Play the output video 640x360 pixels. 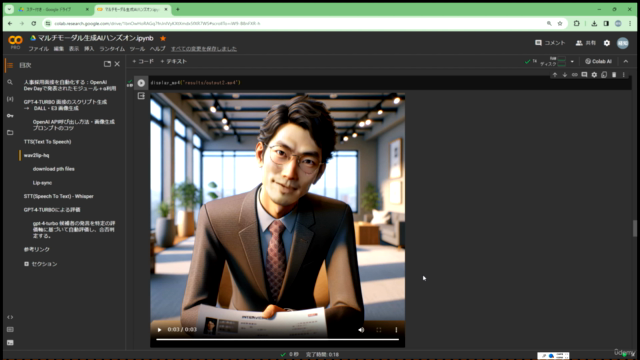(x=159, y=330)
